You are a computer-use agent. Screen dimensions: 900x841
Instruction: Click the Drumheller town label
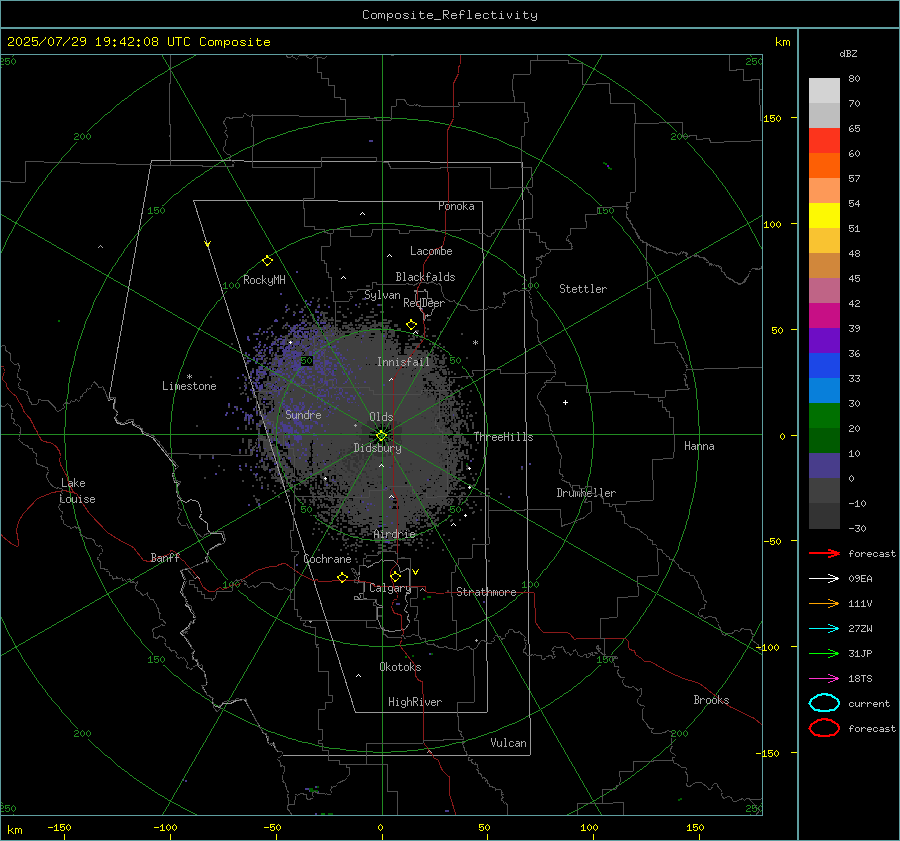[586, 493]
